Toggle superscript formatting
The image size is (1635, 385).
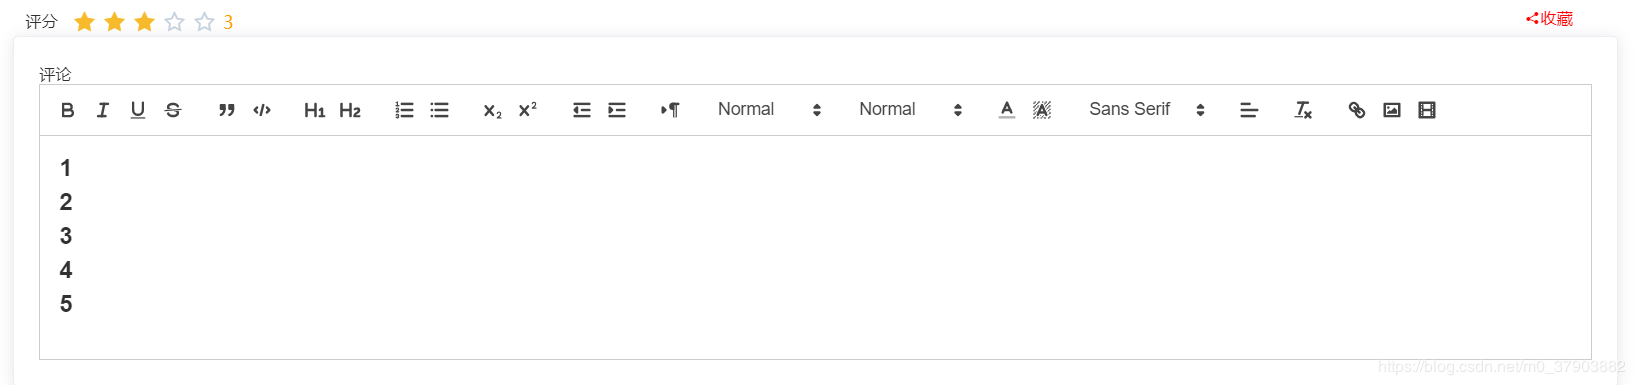point(528,110)
